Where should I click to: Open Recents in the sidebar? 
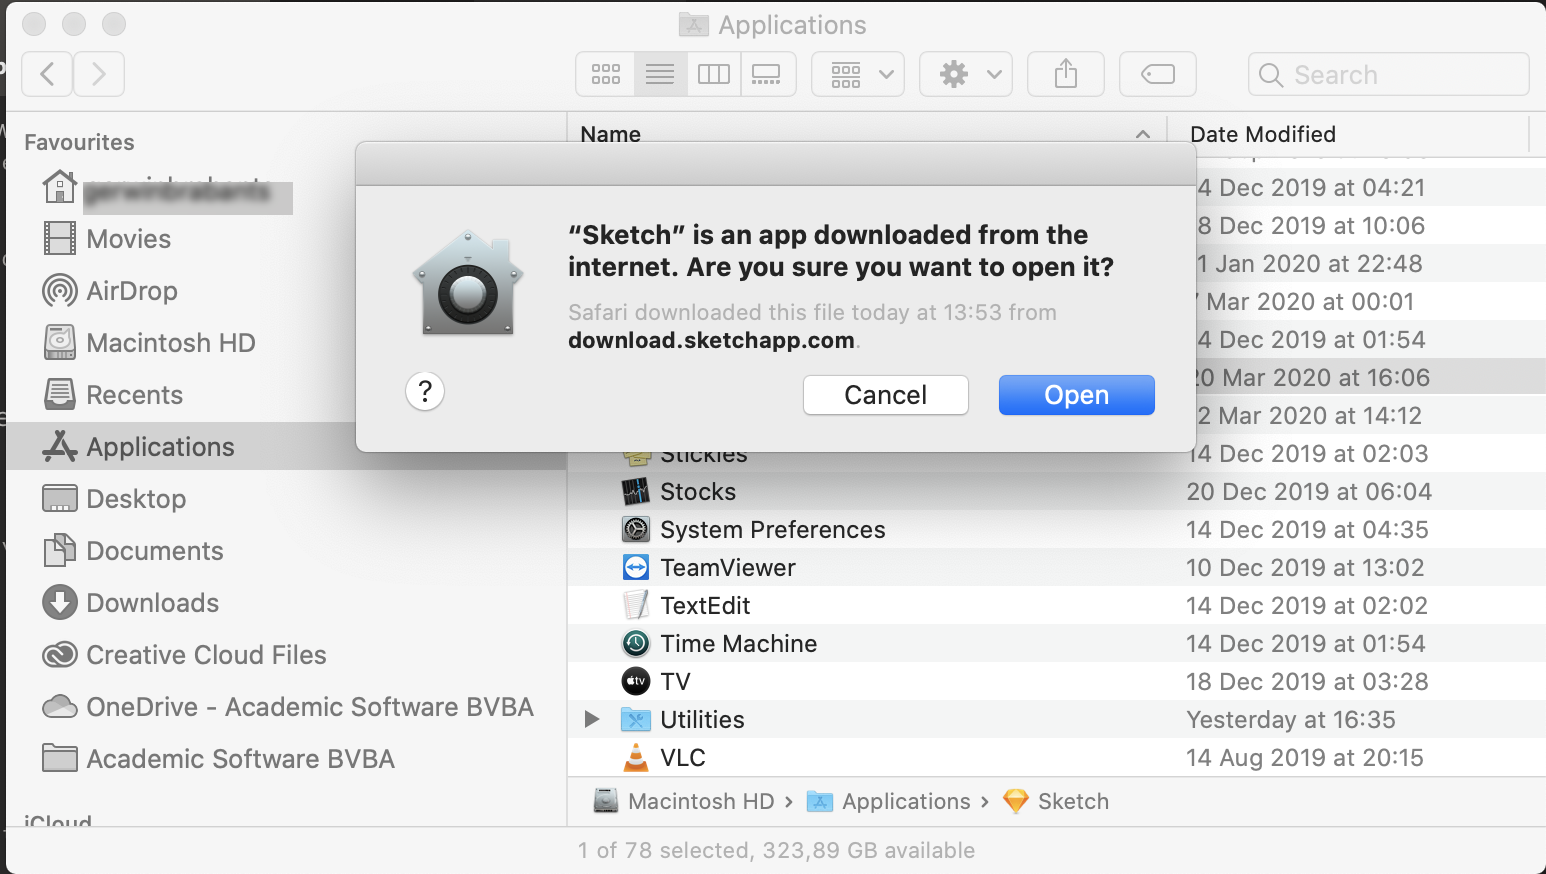(134, 395)
